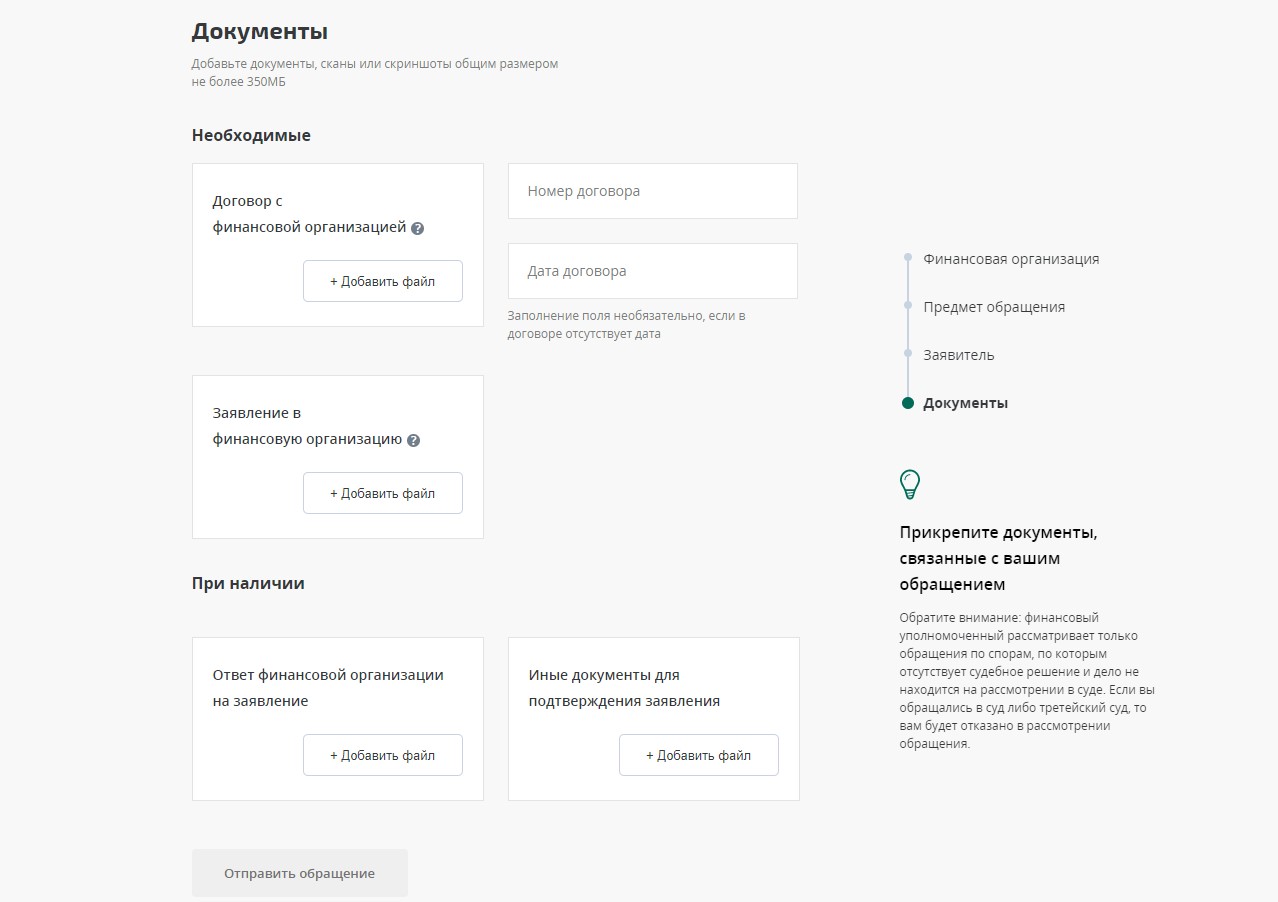The width and height of the screenshot is (1278, 902).
Task: Add file for "Заявление в финансовую организацию"
Action: pyautogui.click(x=382, y=493)
